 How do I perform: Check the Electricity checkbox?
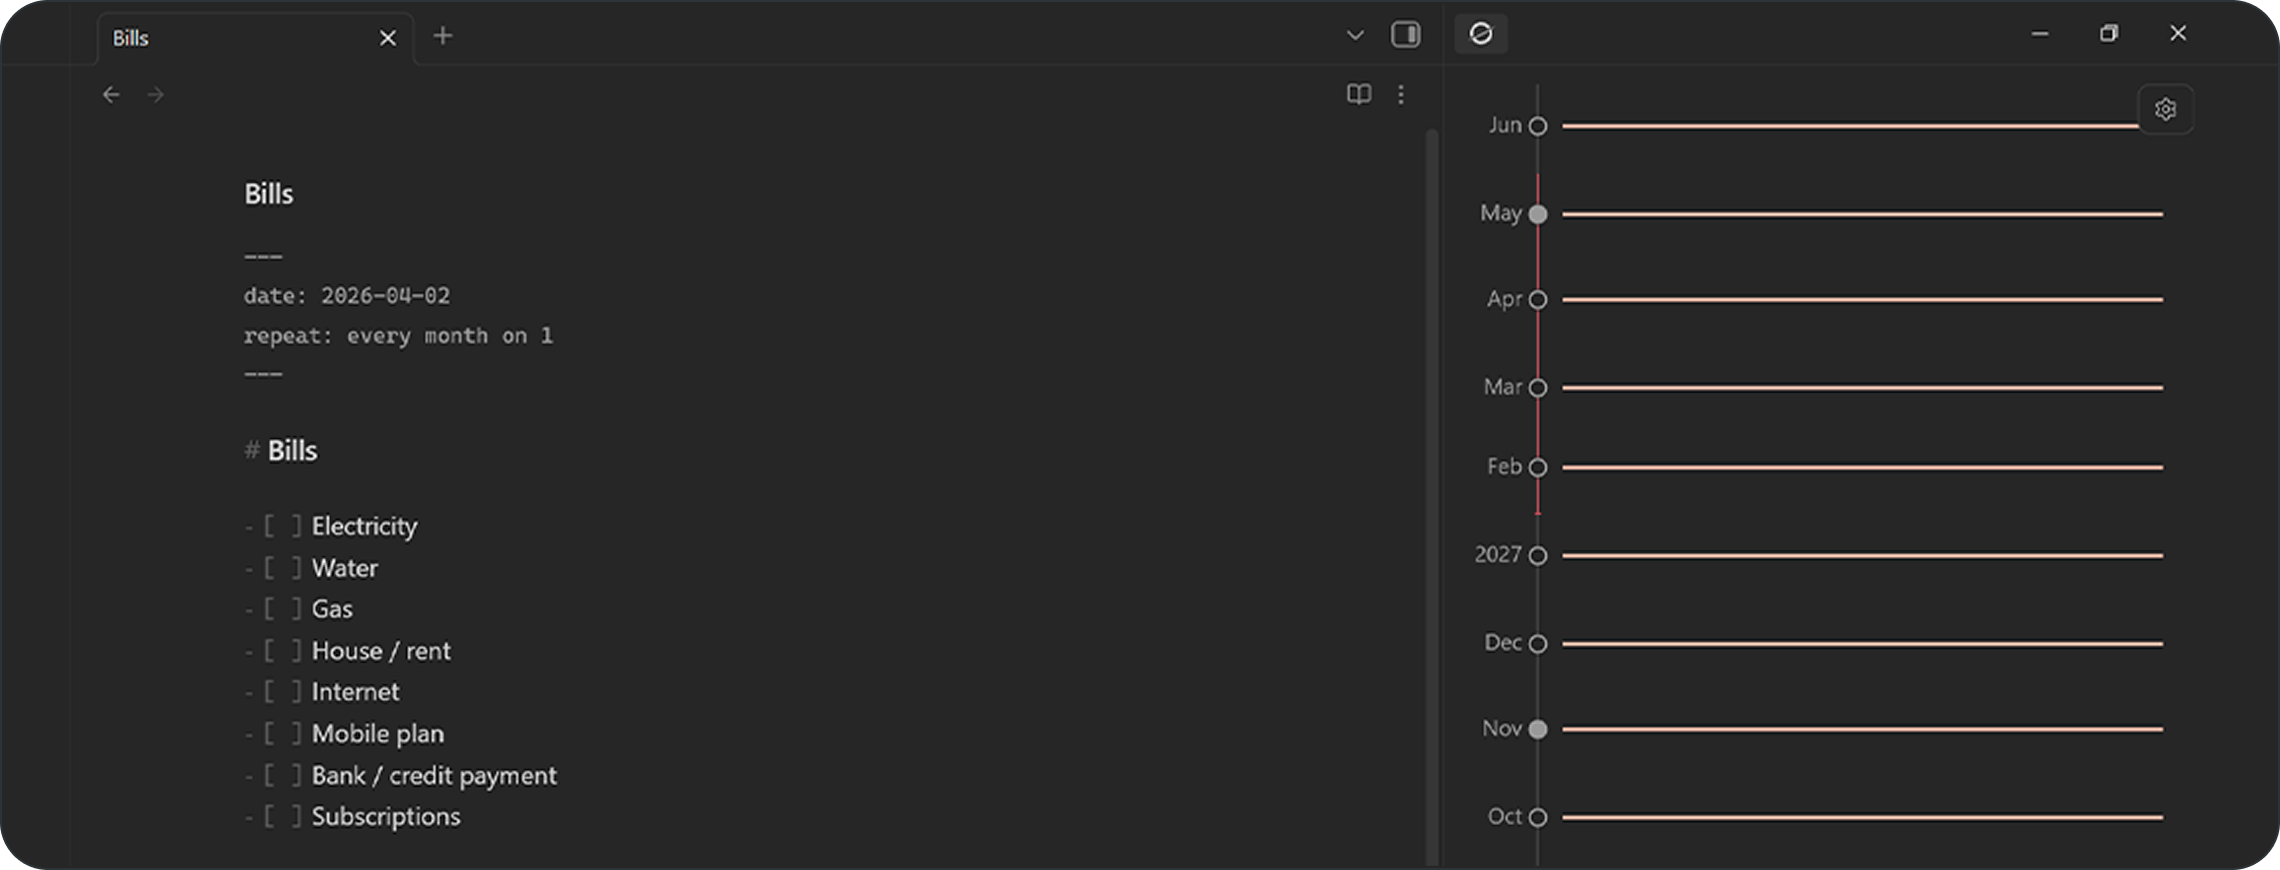click(282, 526)
